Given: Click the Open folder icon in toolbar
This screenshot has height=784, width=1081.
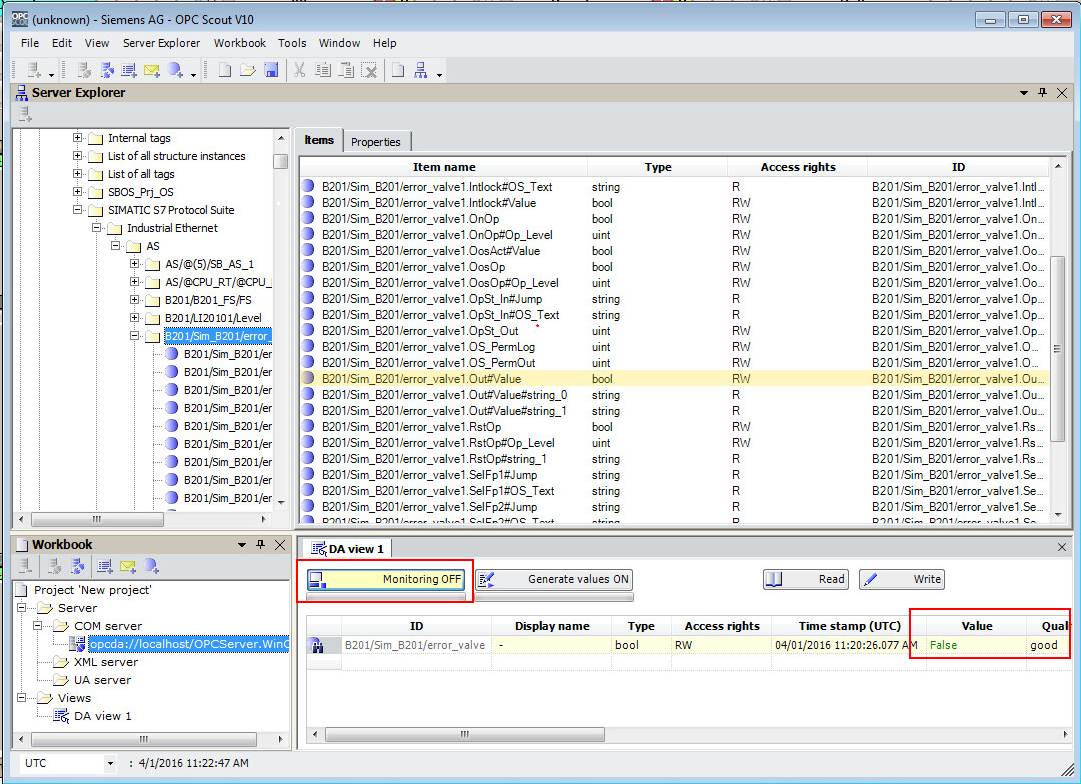Looking at the screenshot, I should 247,70.
